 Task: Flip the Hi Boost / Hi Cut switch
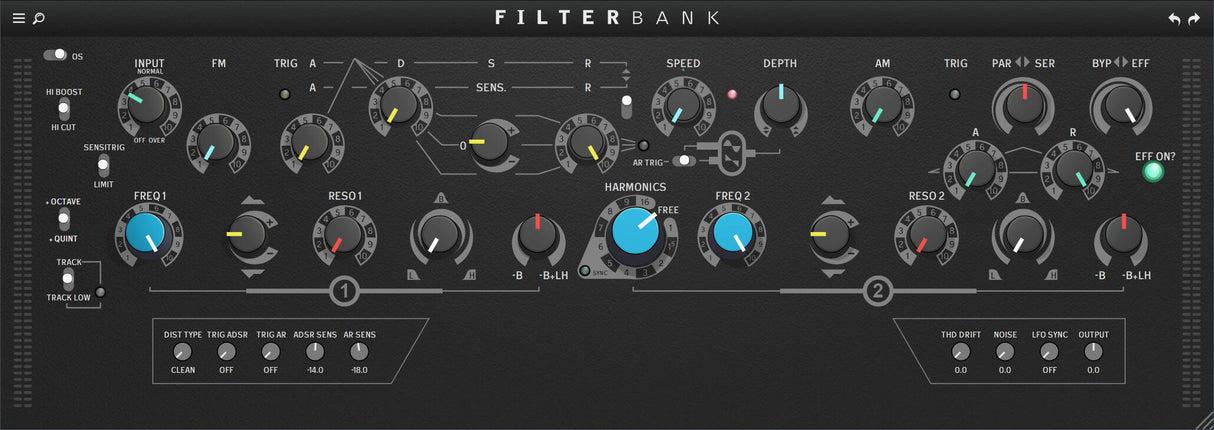click(x=63, y=109)
